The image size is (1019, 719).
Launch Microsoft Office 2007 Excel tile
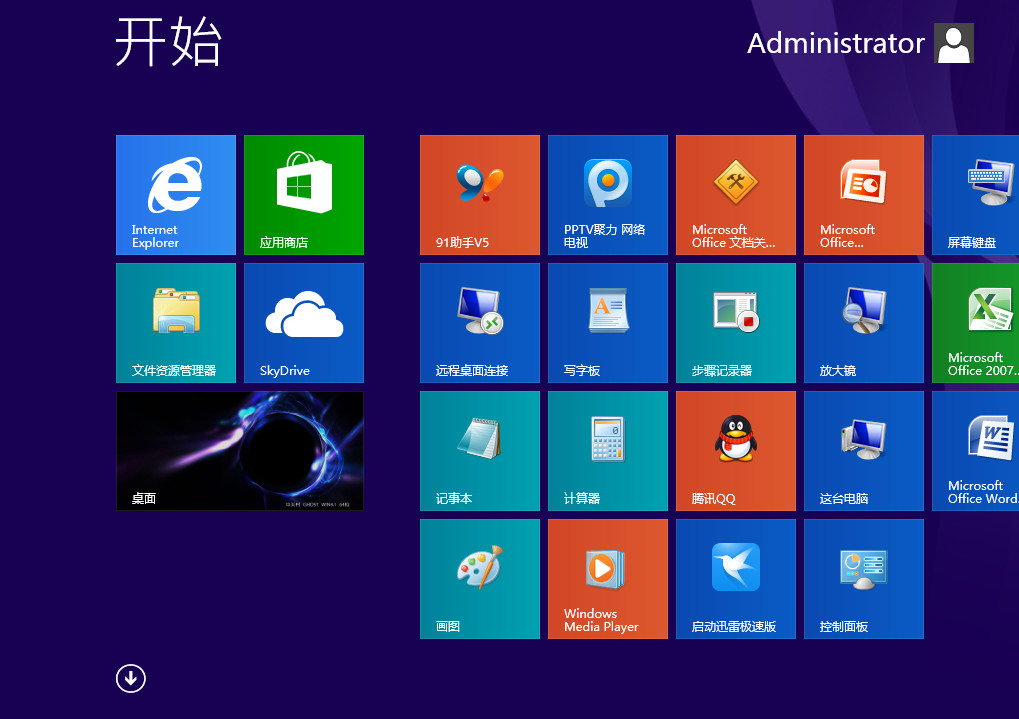(x=975, y=323)
